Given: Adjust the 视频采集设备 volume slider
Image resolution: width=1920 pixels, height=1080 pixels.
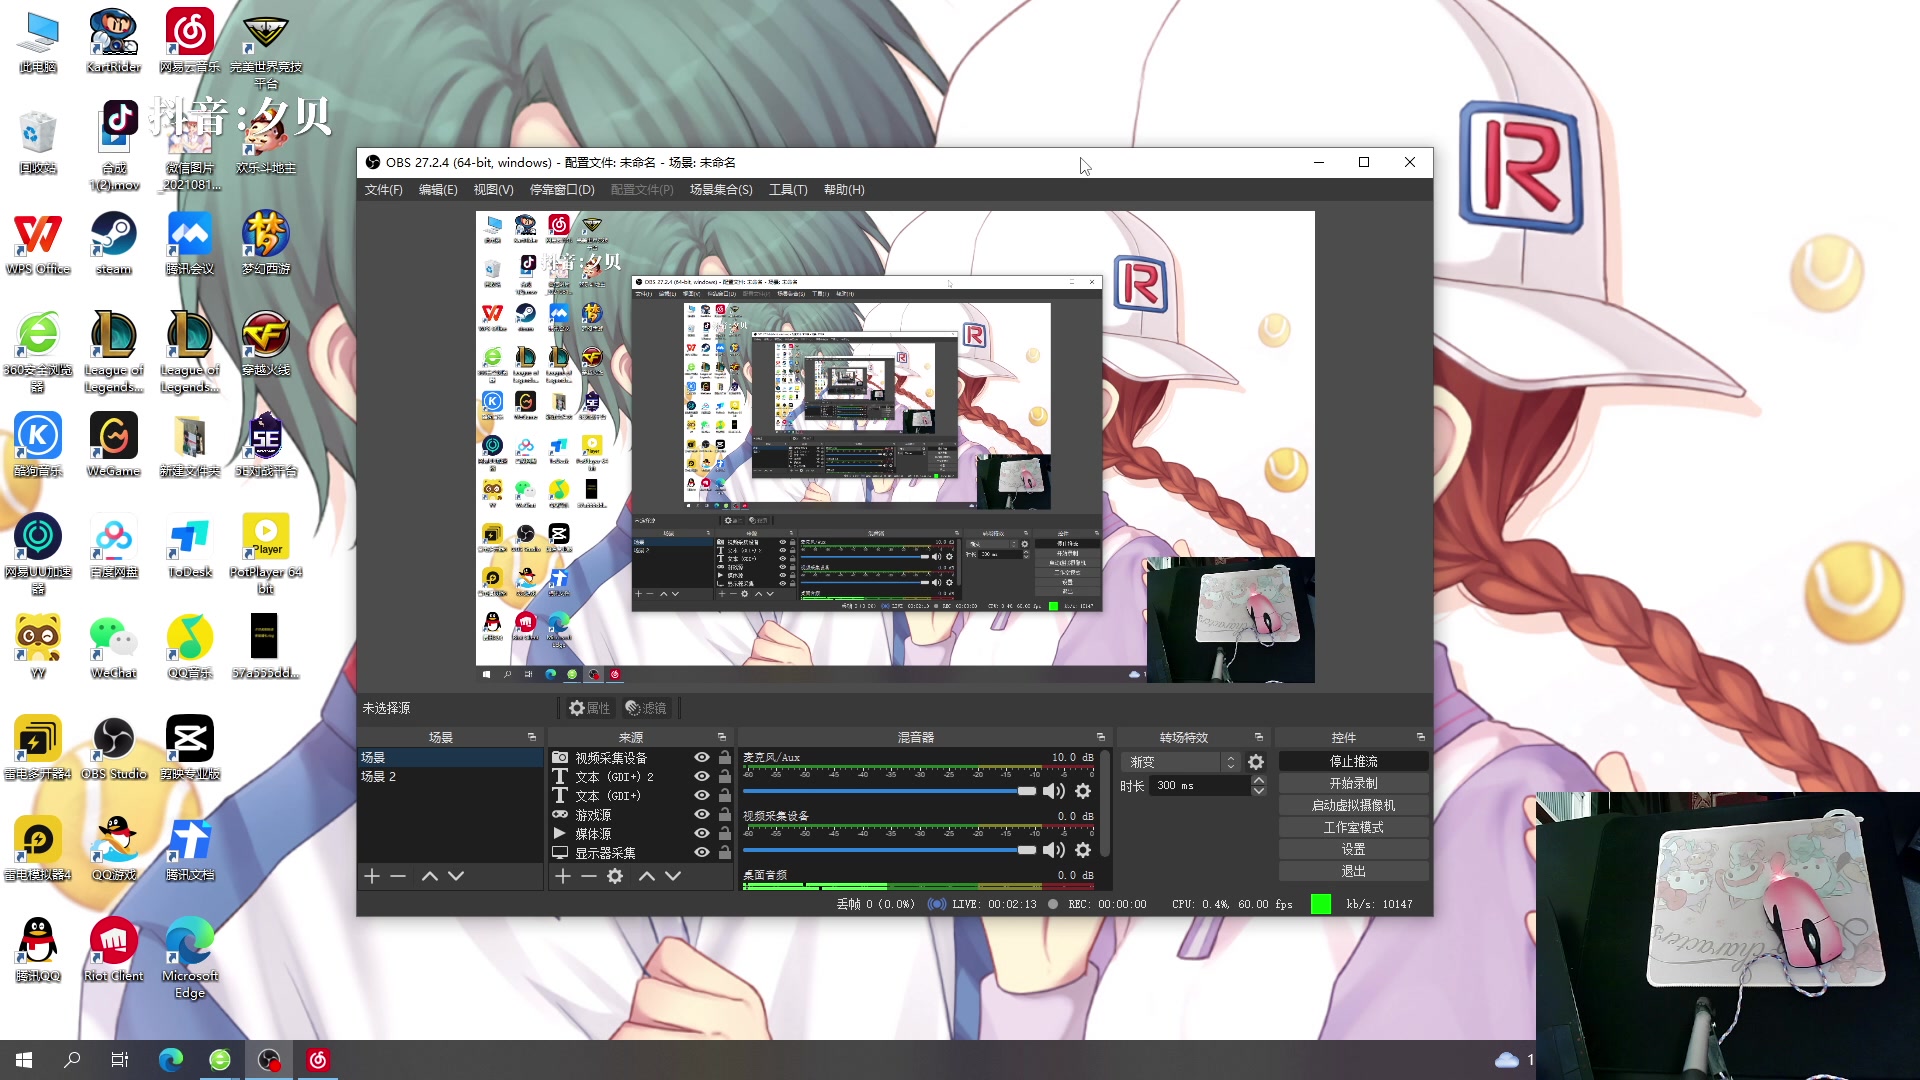Looking at the screenshot, I should tap(889, 850).
